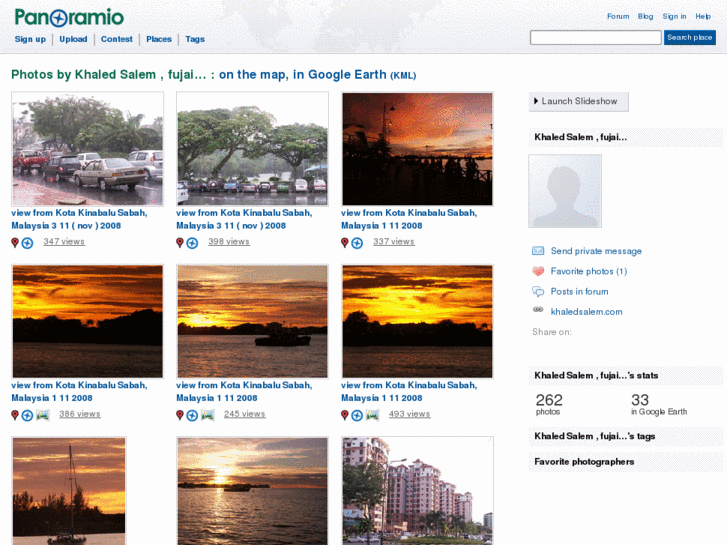The width and height of the screenshot is (727, 545).
Task: Click the 337 views link
Action: [x=394, y=242]
